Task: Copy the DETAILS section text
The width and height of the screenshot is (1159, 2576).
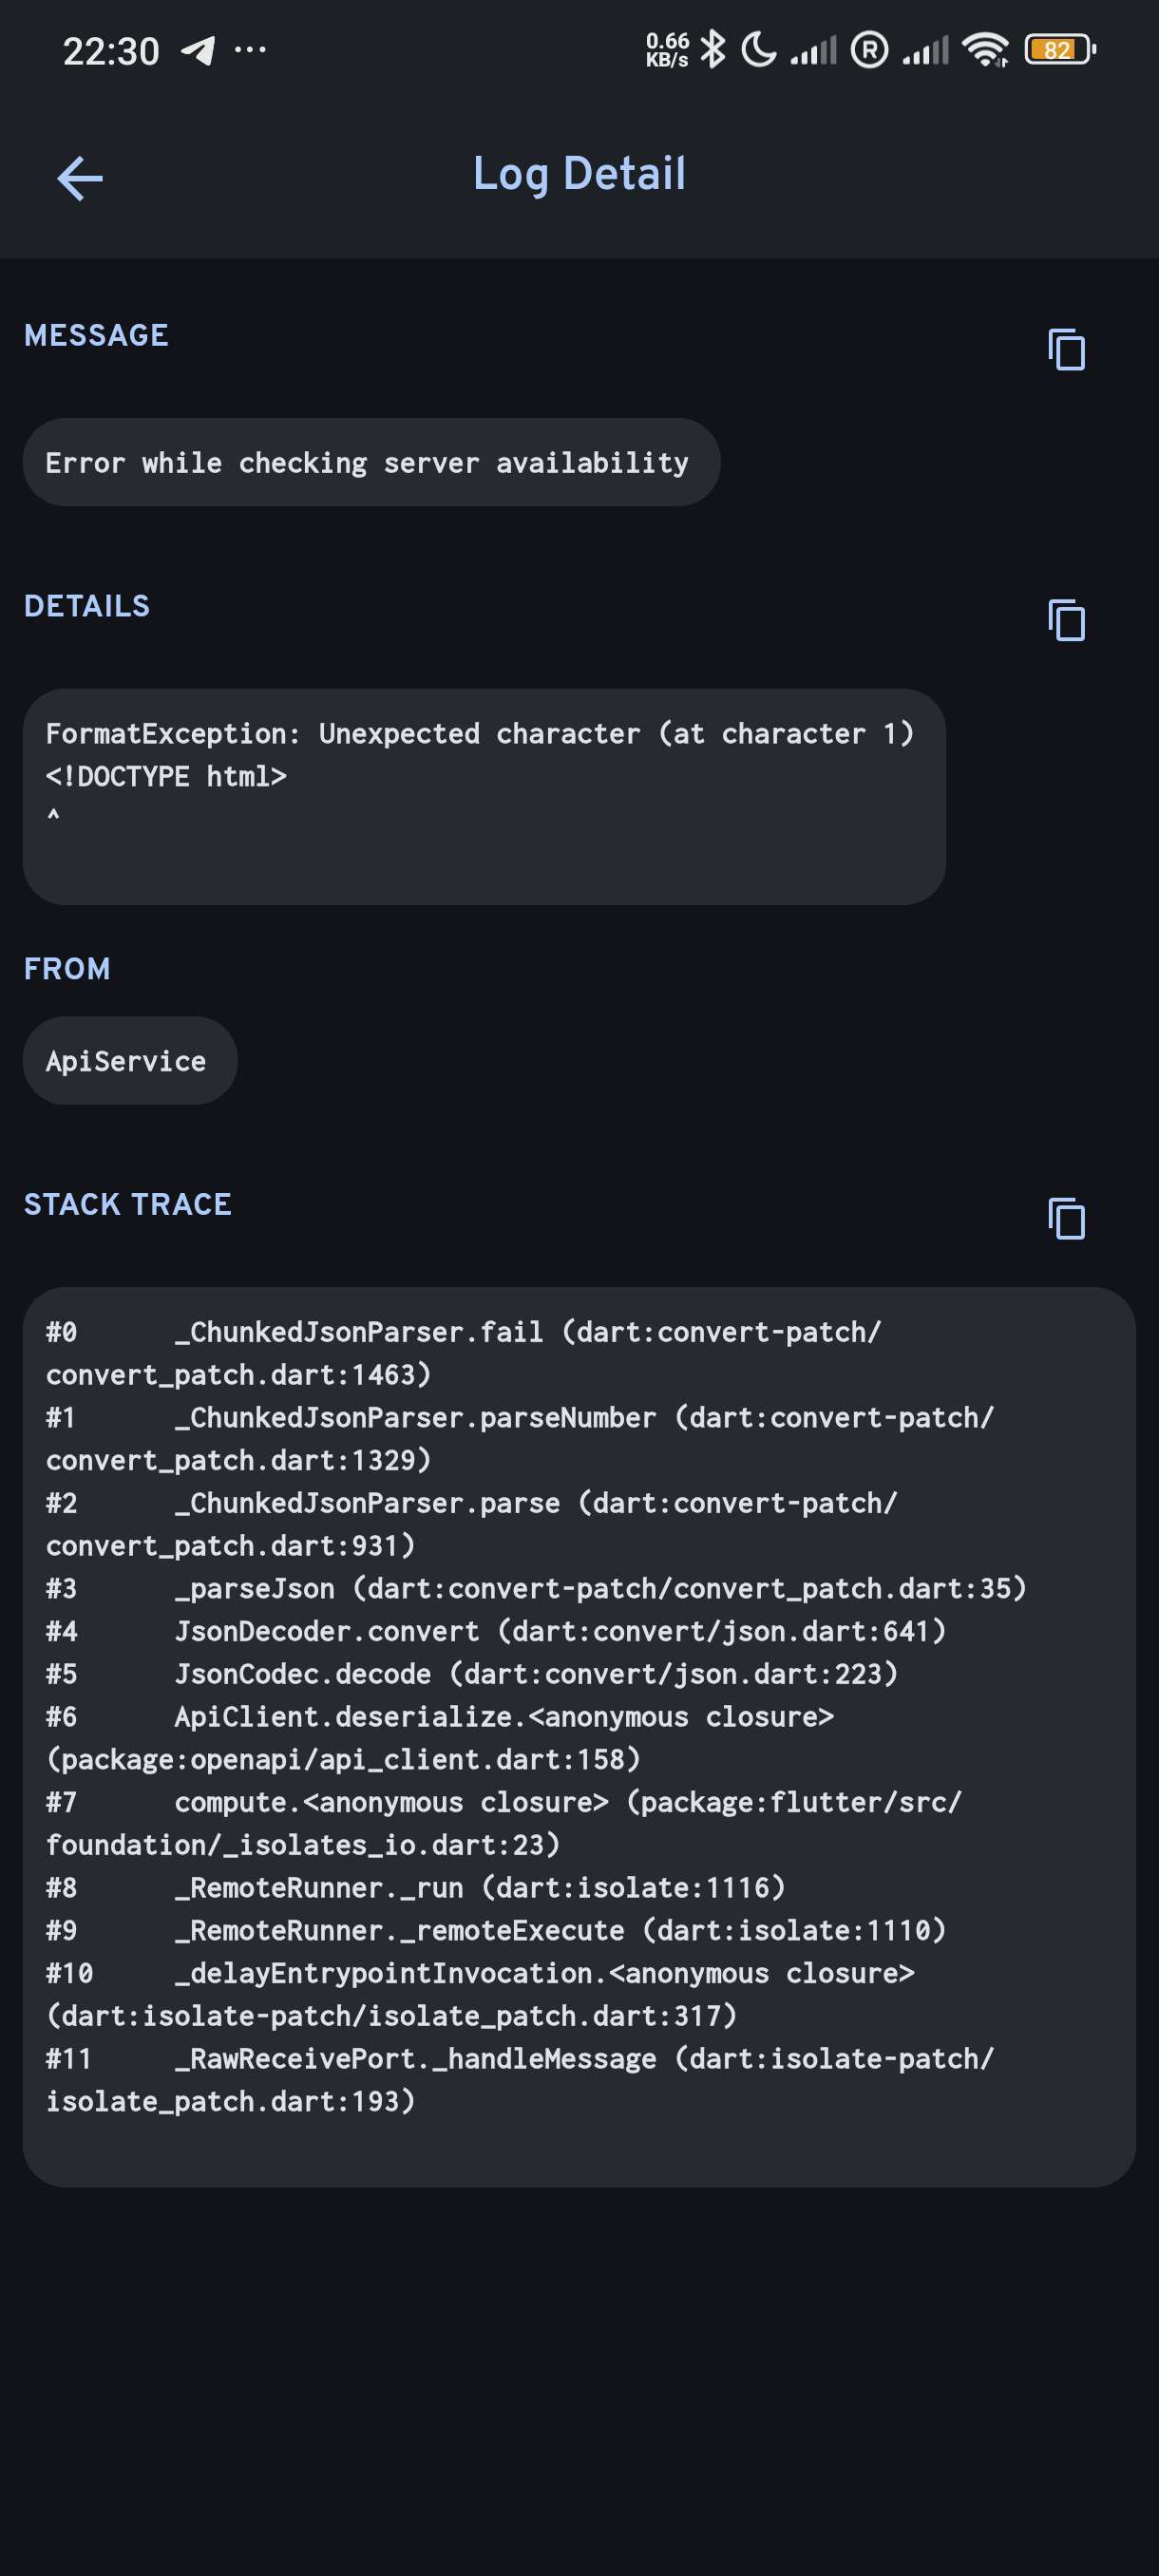Action: point(1066,620)
